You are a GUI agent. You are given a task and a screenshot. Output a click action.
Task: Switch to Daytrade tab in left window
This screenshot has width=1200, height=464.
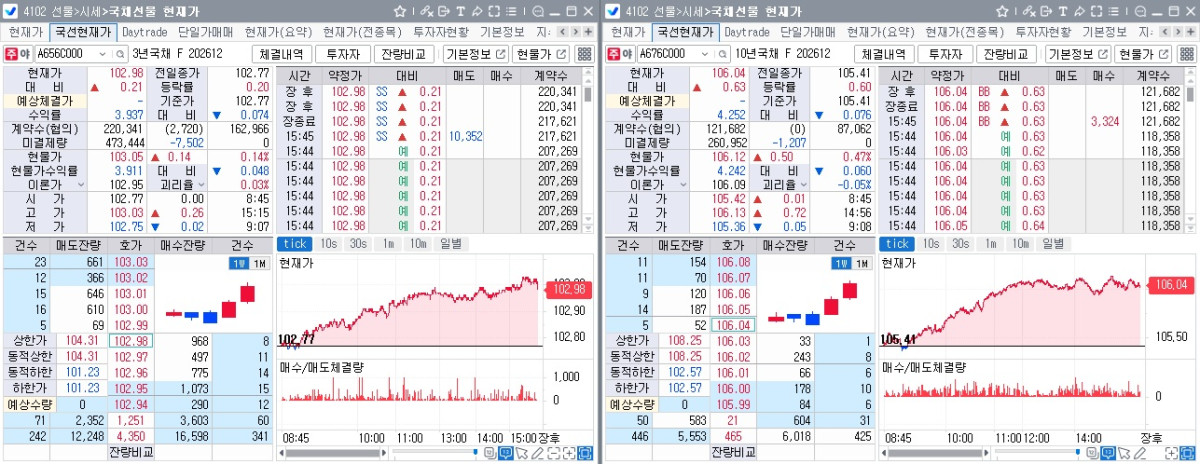(146, 32)
